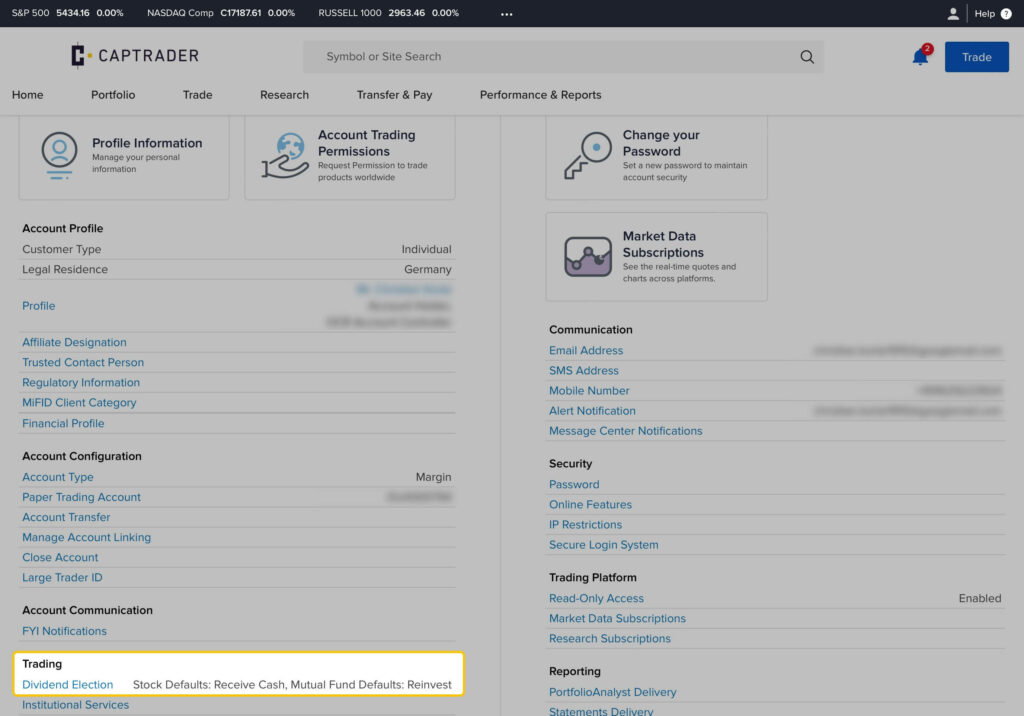Open Secure Login System link
The image size is (1024, 716).
(x=603, y=545)
